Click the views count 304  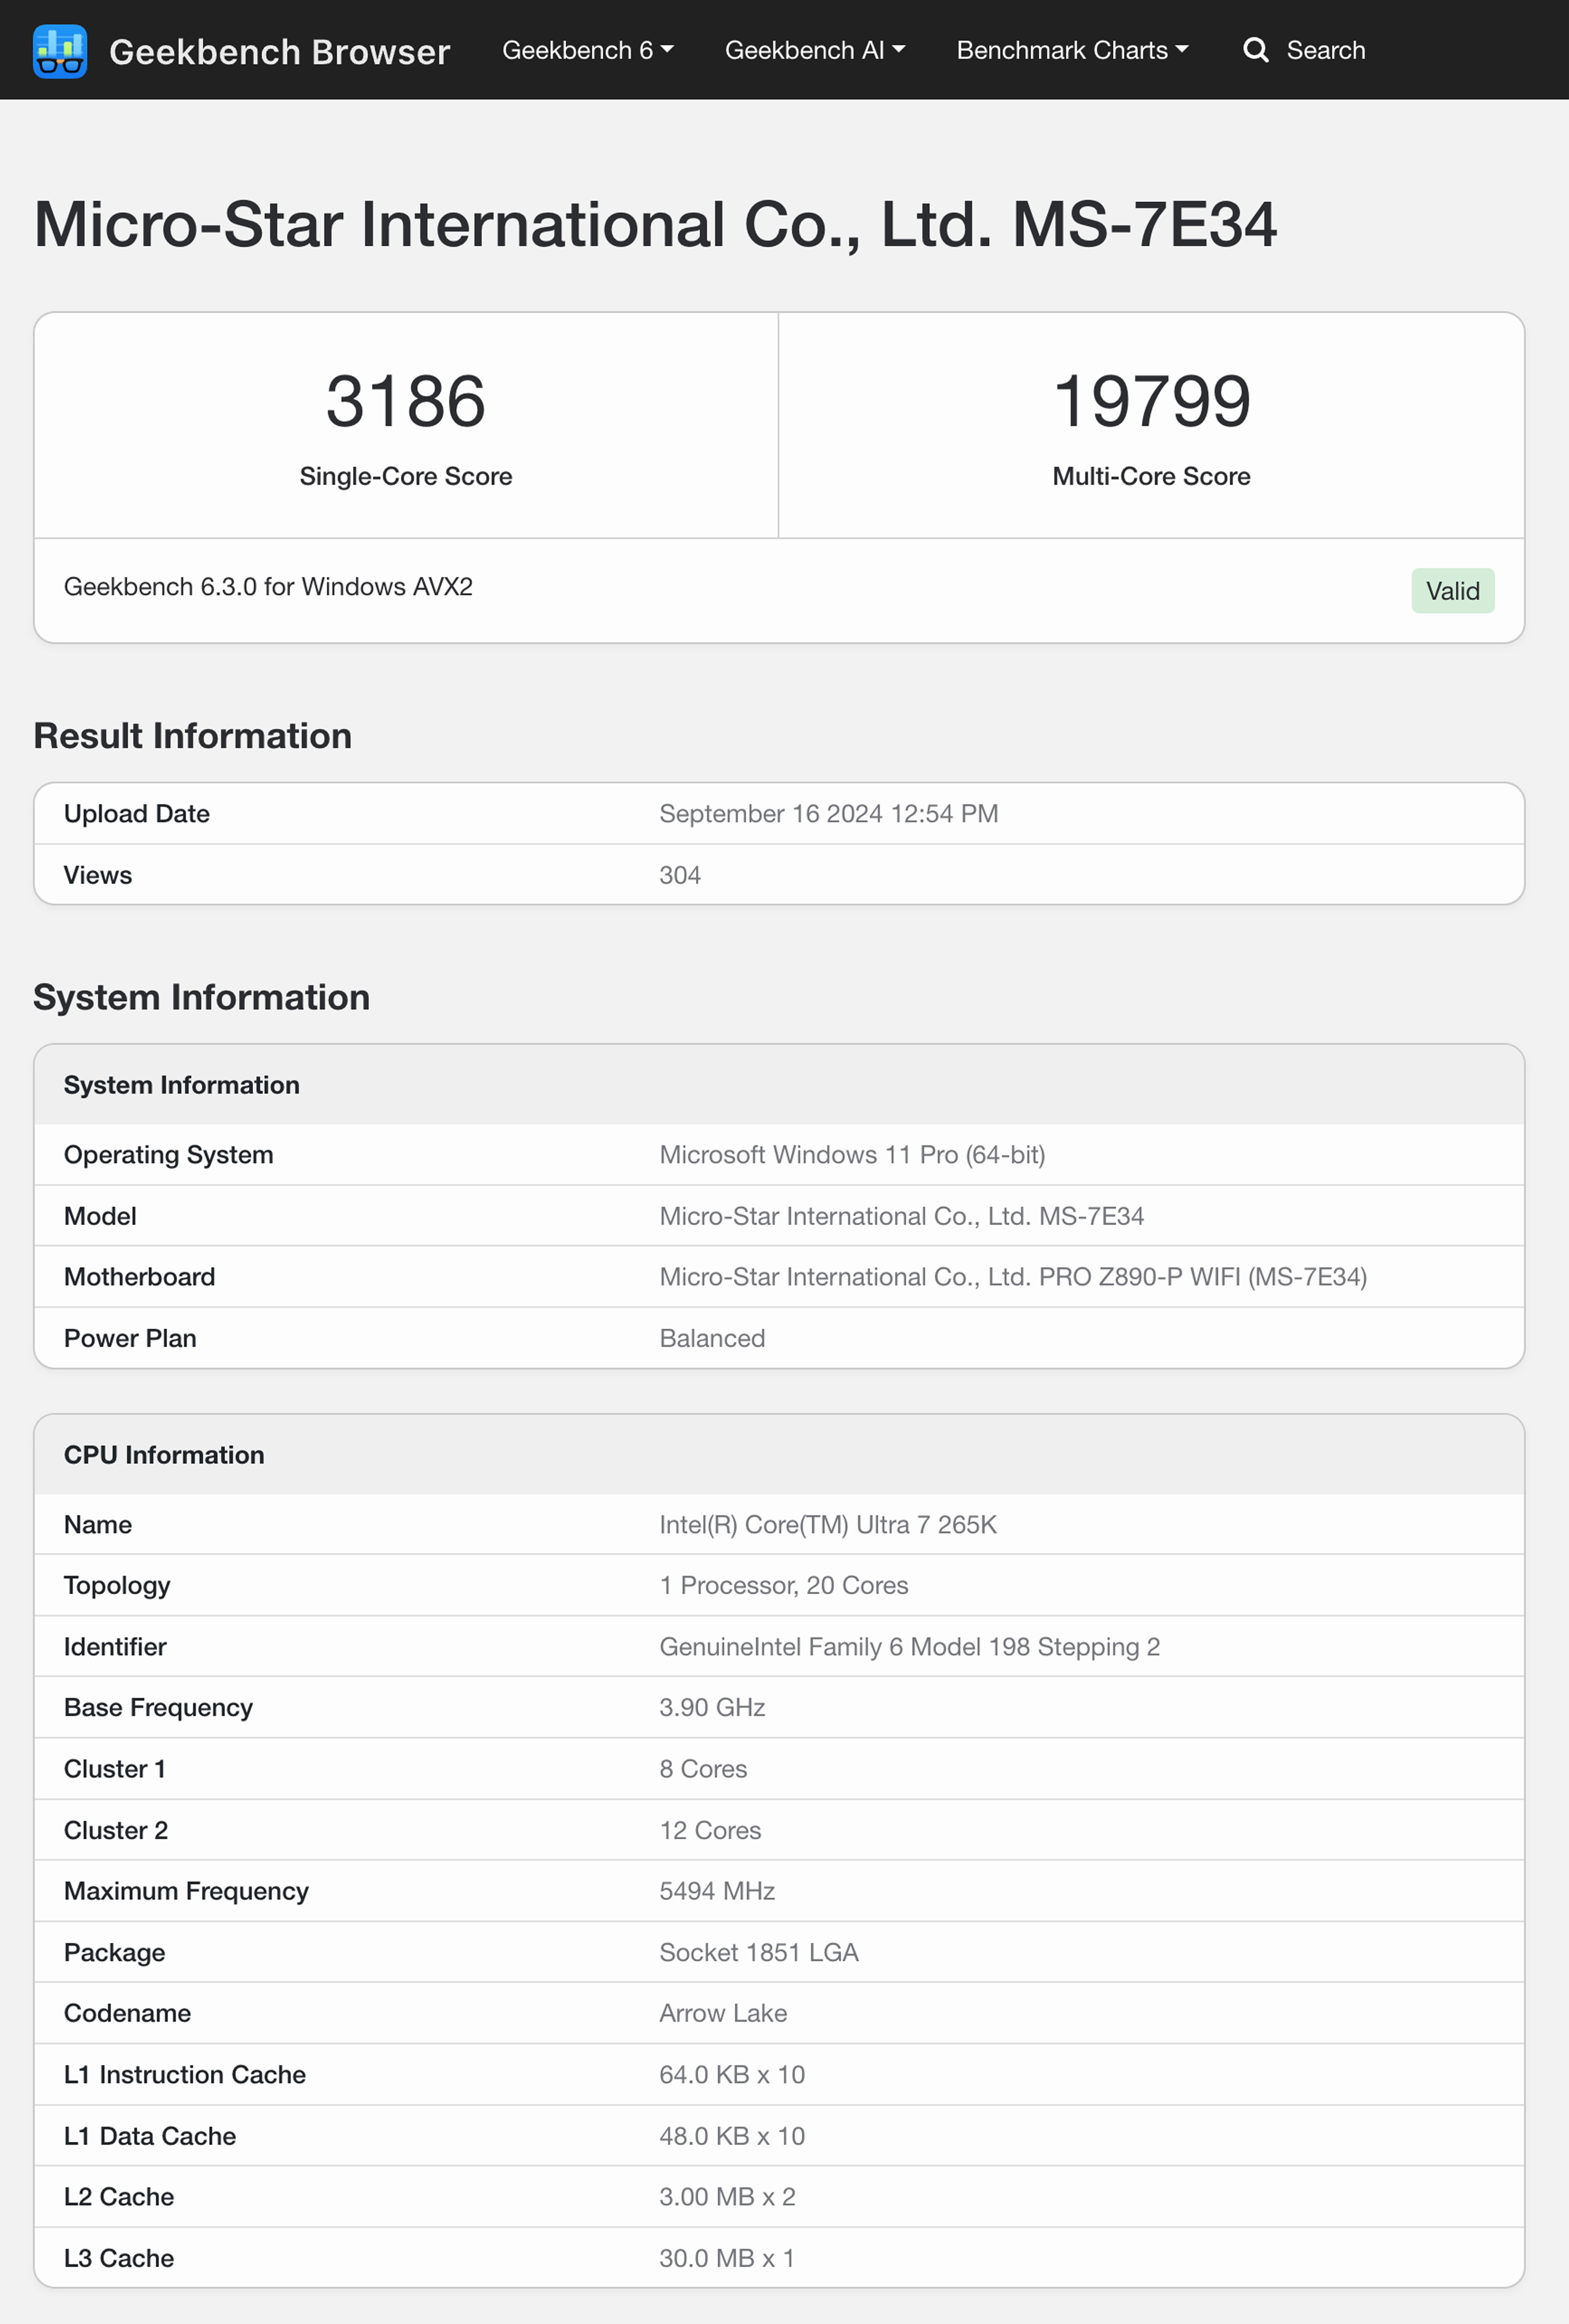click(x=680, y=875)
